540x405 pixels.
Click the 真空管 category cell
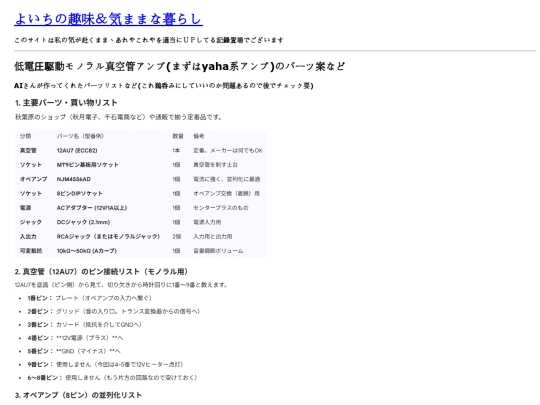click(28, 150)
